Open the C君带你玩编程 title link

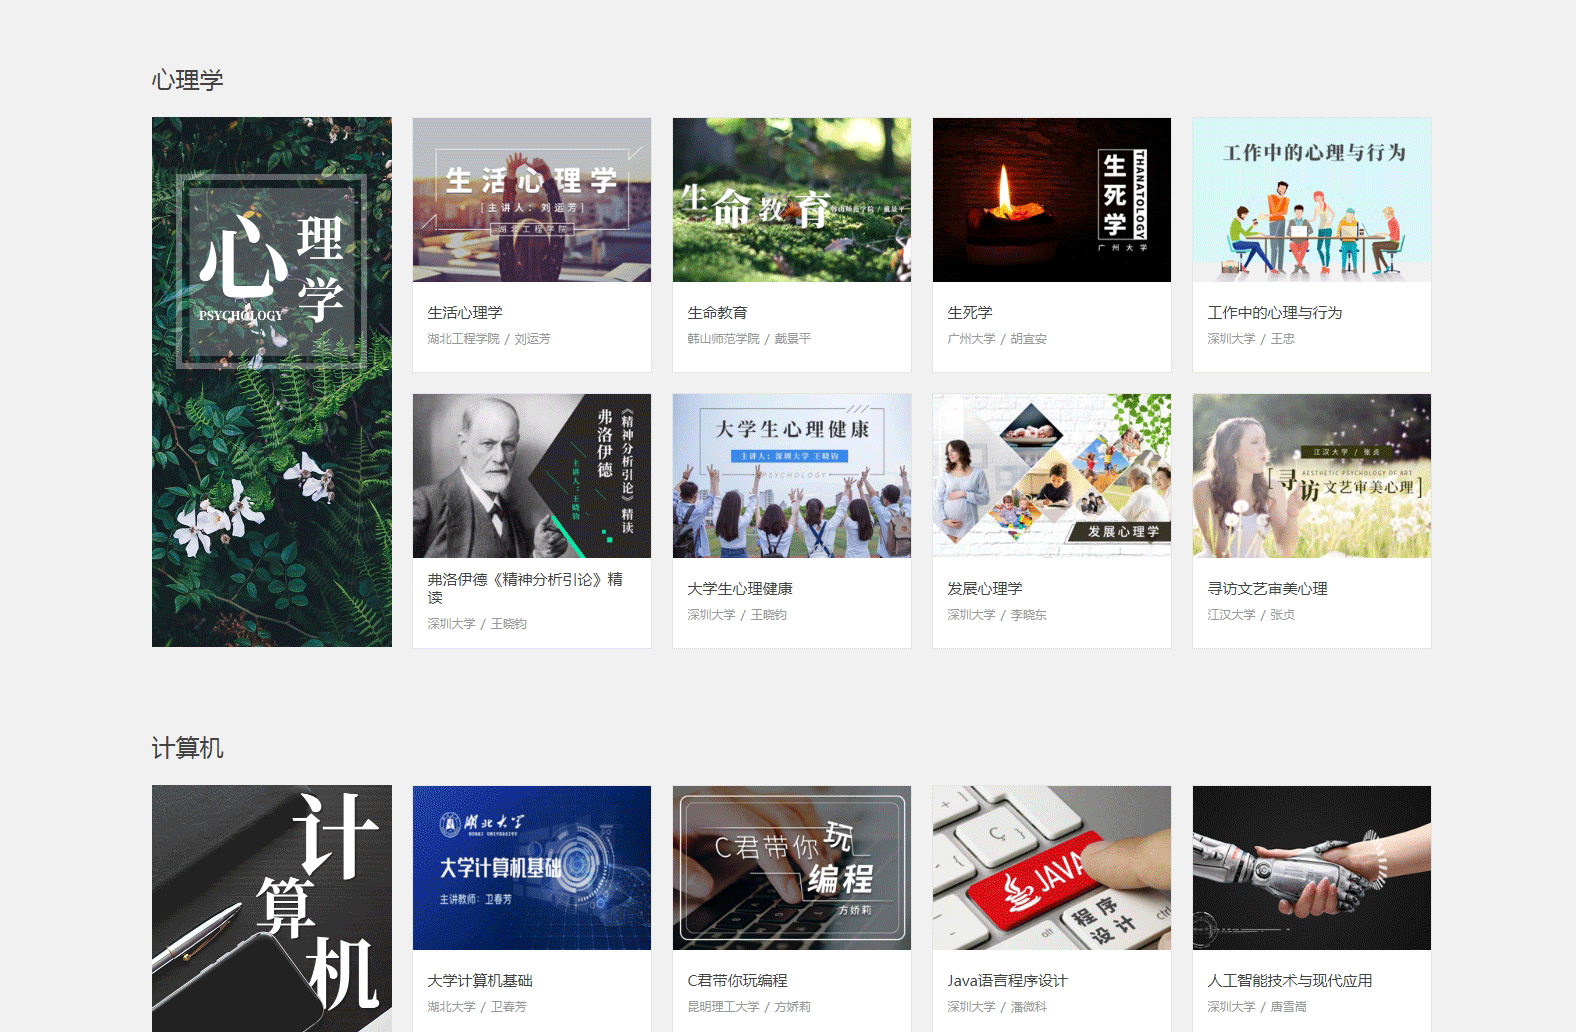tap(737, 981)
